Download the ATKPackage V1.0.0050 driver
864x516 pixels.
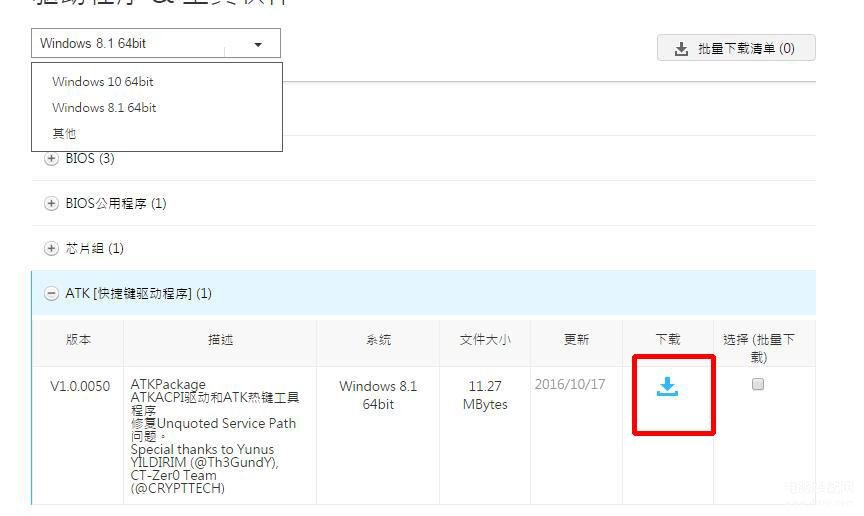[667, 387]
